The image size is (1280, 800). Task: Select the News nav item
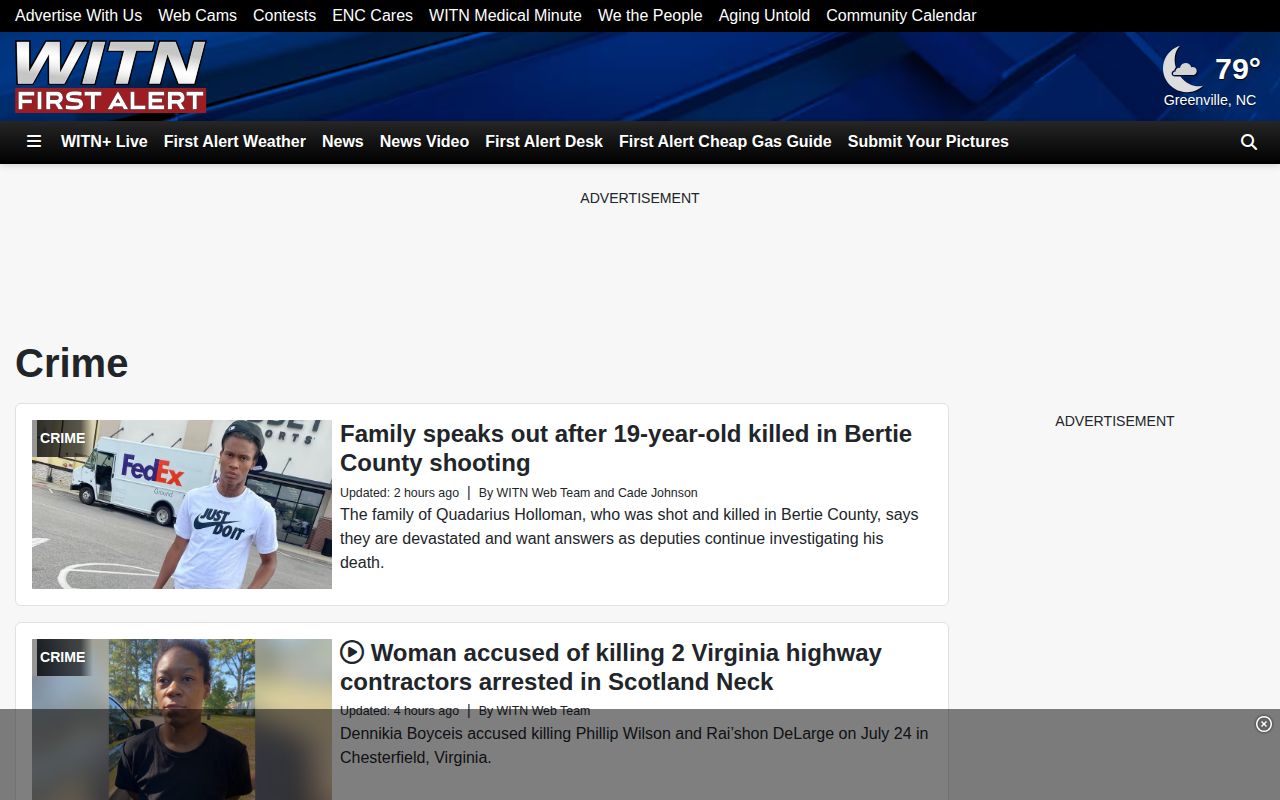coord(343,142)
